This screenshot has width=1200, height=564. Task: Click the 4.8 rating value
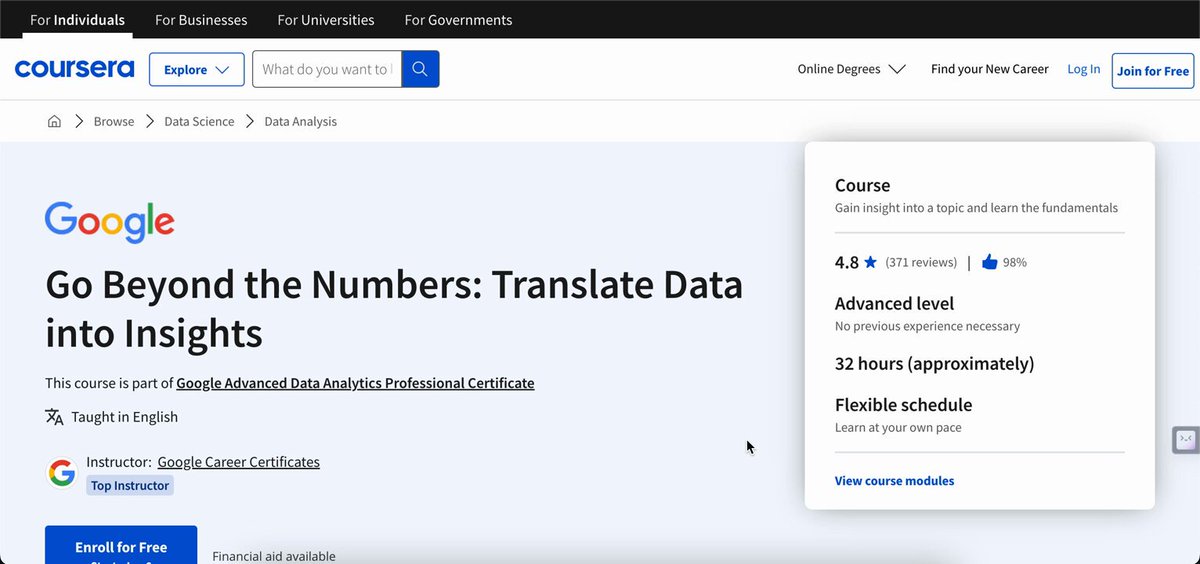pyautogui.click(x=847, y=262)
